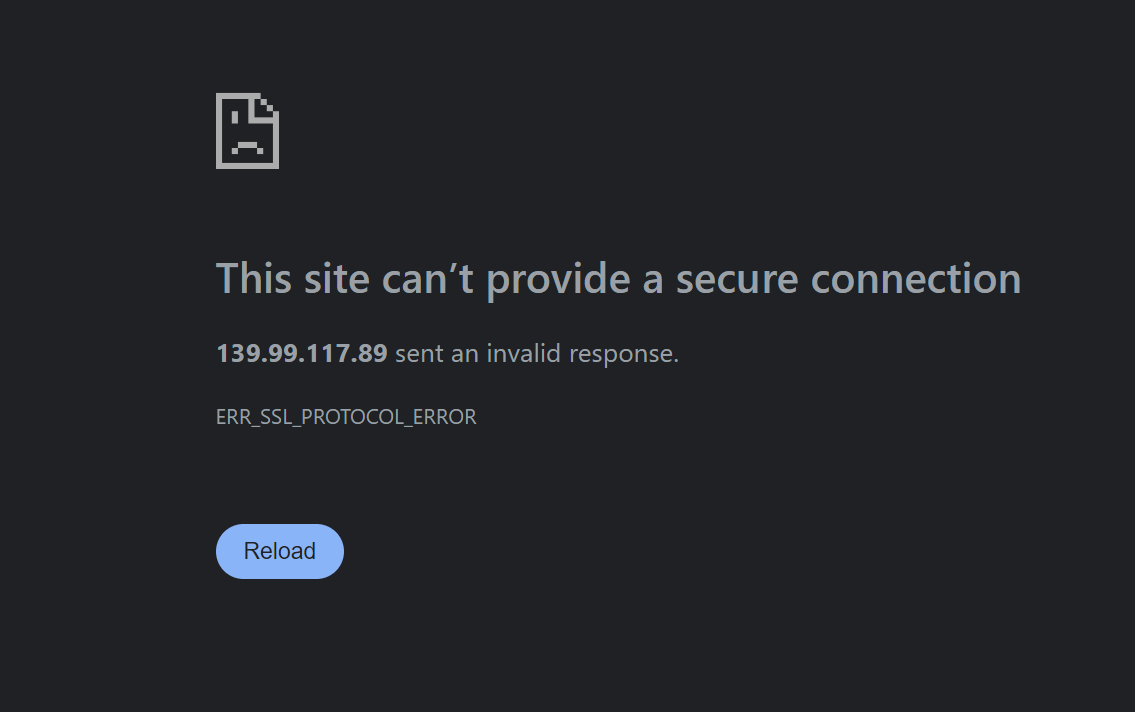This screenshot has width=1135, height=712.
Task: Click the "This site can't provide a secure connection" heading
Action: click(x=618, y=278)
